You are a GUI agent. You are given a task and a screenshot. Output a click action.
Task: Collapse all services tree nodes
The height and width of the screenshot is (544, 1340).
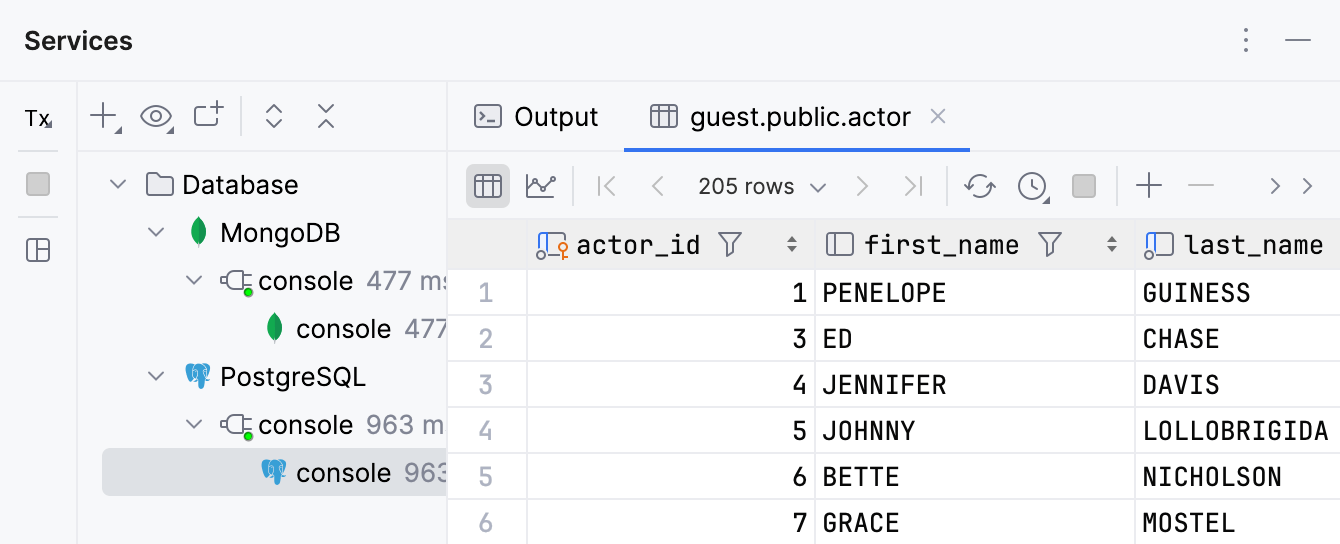pos(325,116)
